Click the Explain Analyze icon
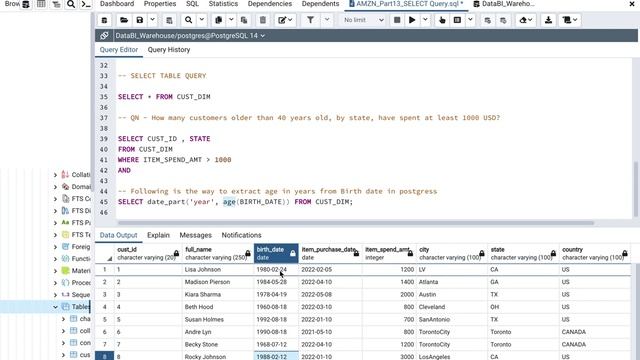This screenshot has width=640, height=360. click(457, 20)
